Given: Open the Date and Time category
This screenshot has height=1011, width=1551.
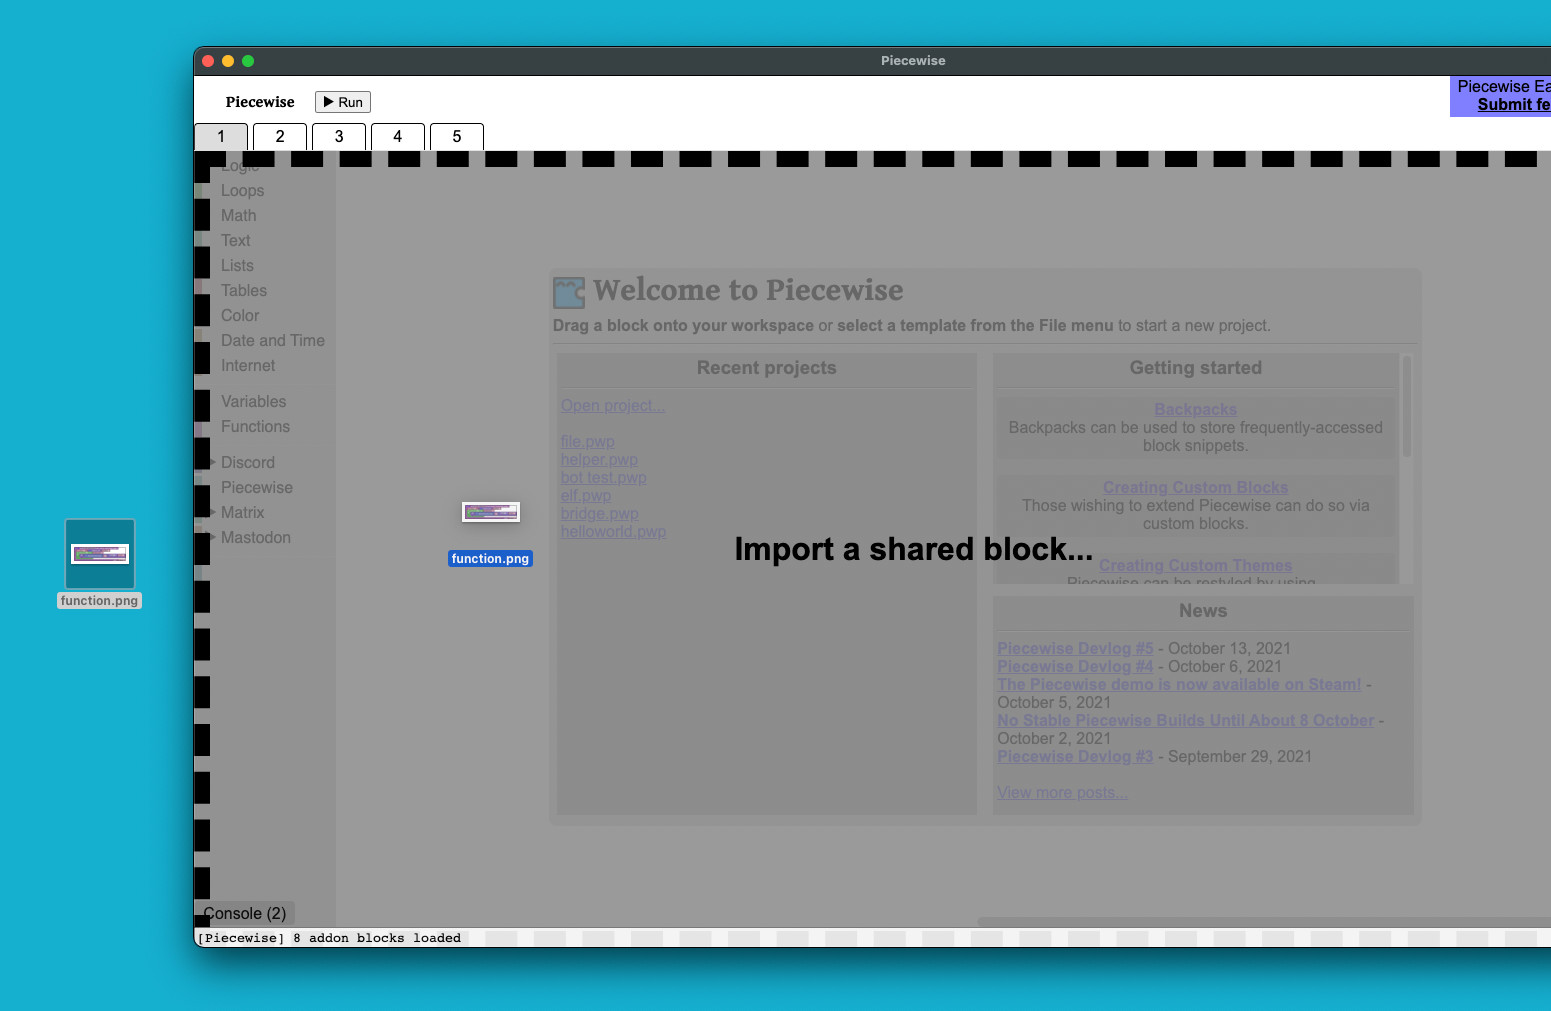Looking at the screenshot, I should [x=272, y=340].
